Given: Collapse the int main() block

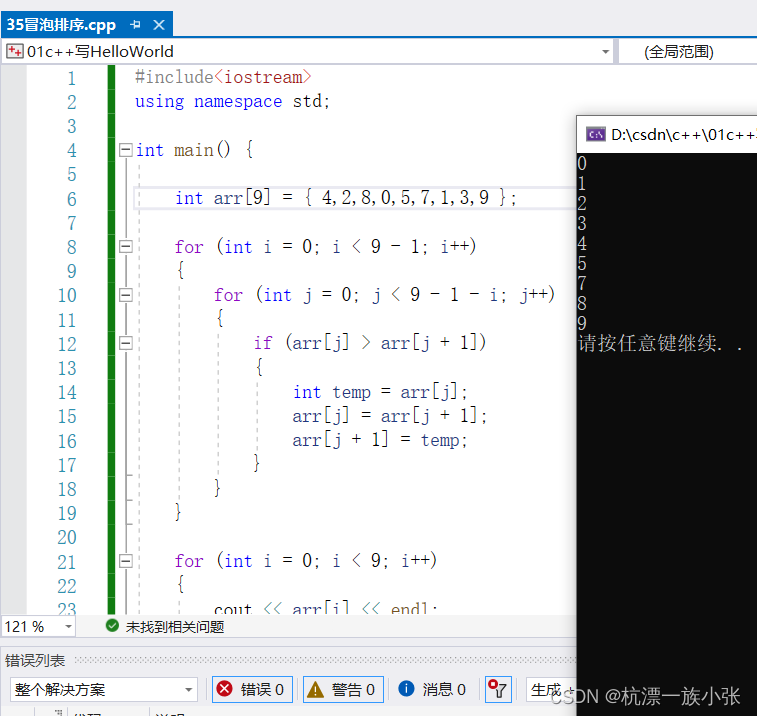Looking at the screenshot, I should [x=126, y=150].
